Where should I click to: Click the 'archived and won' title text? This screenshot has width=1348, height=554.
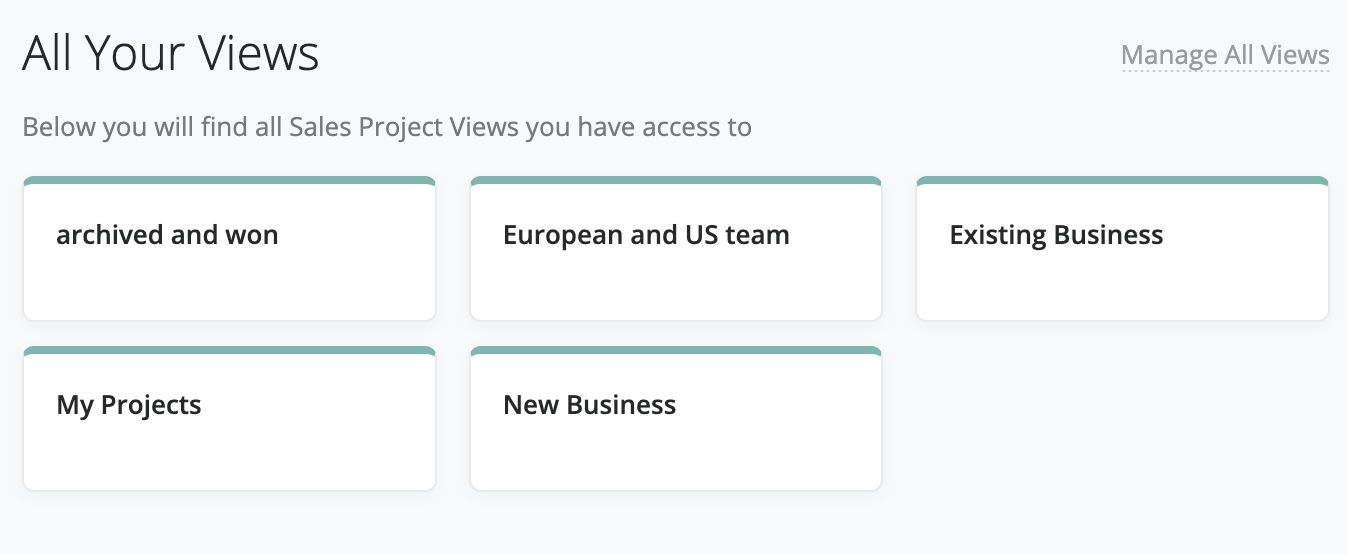click(x=167, y=235)
